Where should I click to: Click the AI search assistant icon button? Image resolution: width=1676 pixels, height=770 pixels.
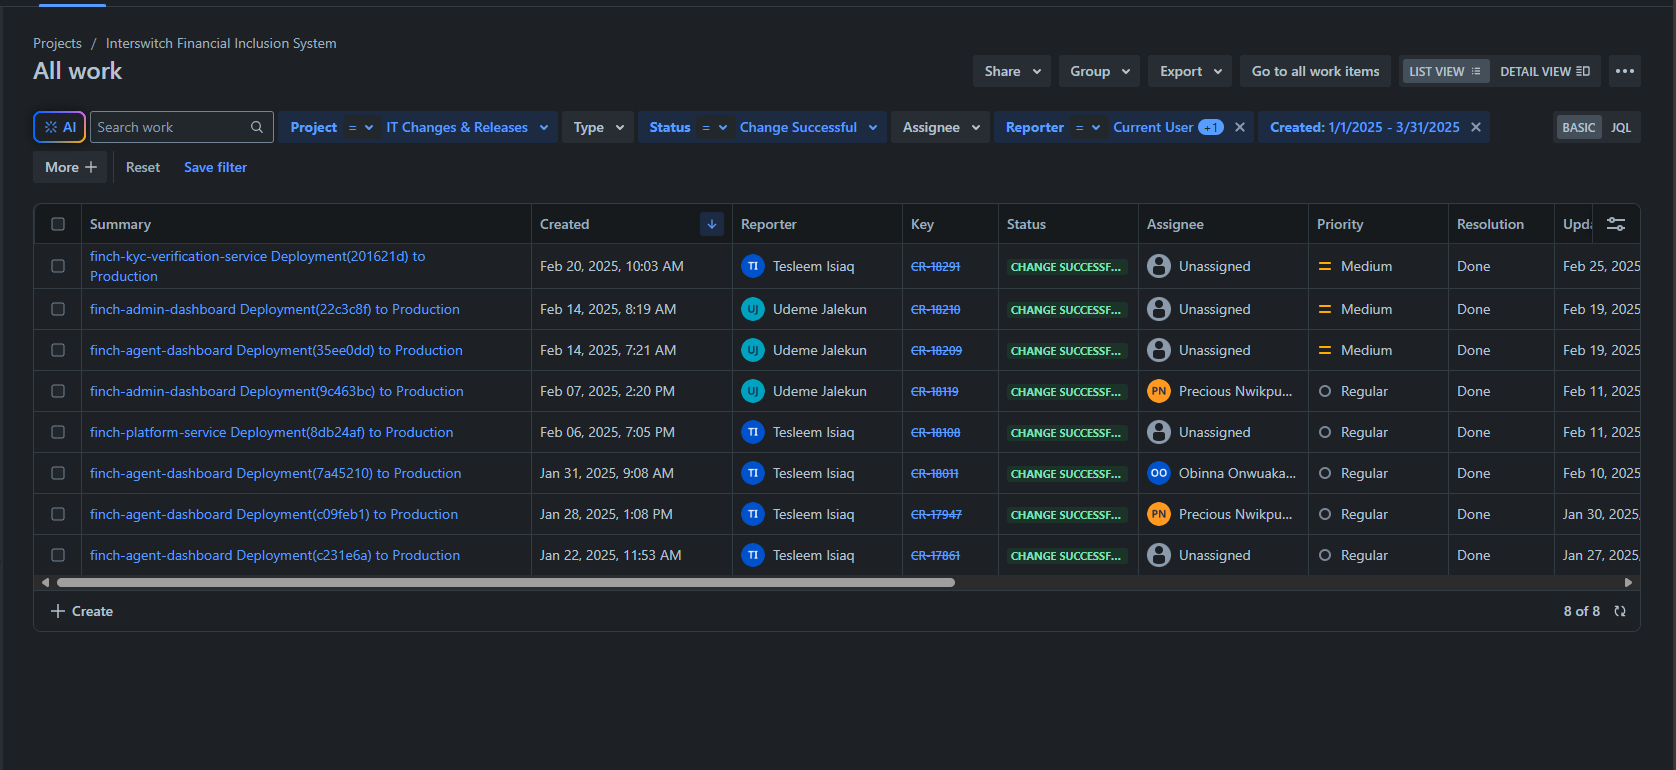point(60,127)
